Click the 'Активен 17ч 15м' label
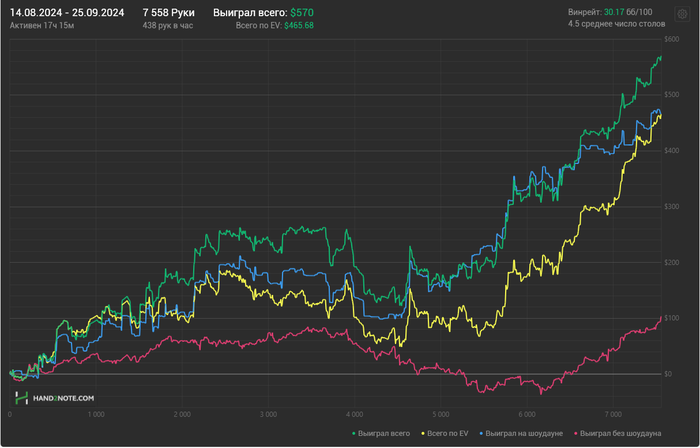 pos(42,25)
